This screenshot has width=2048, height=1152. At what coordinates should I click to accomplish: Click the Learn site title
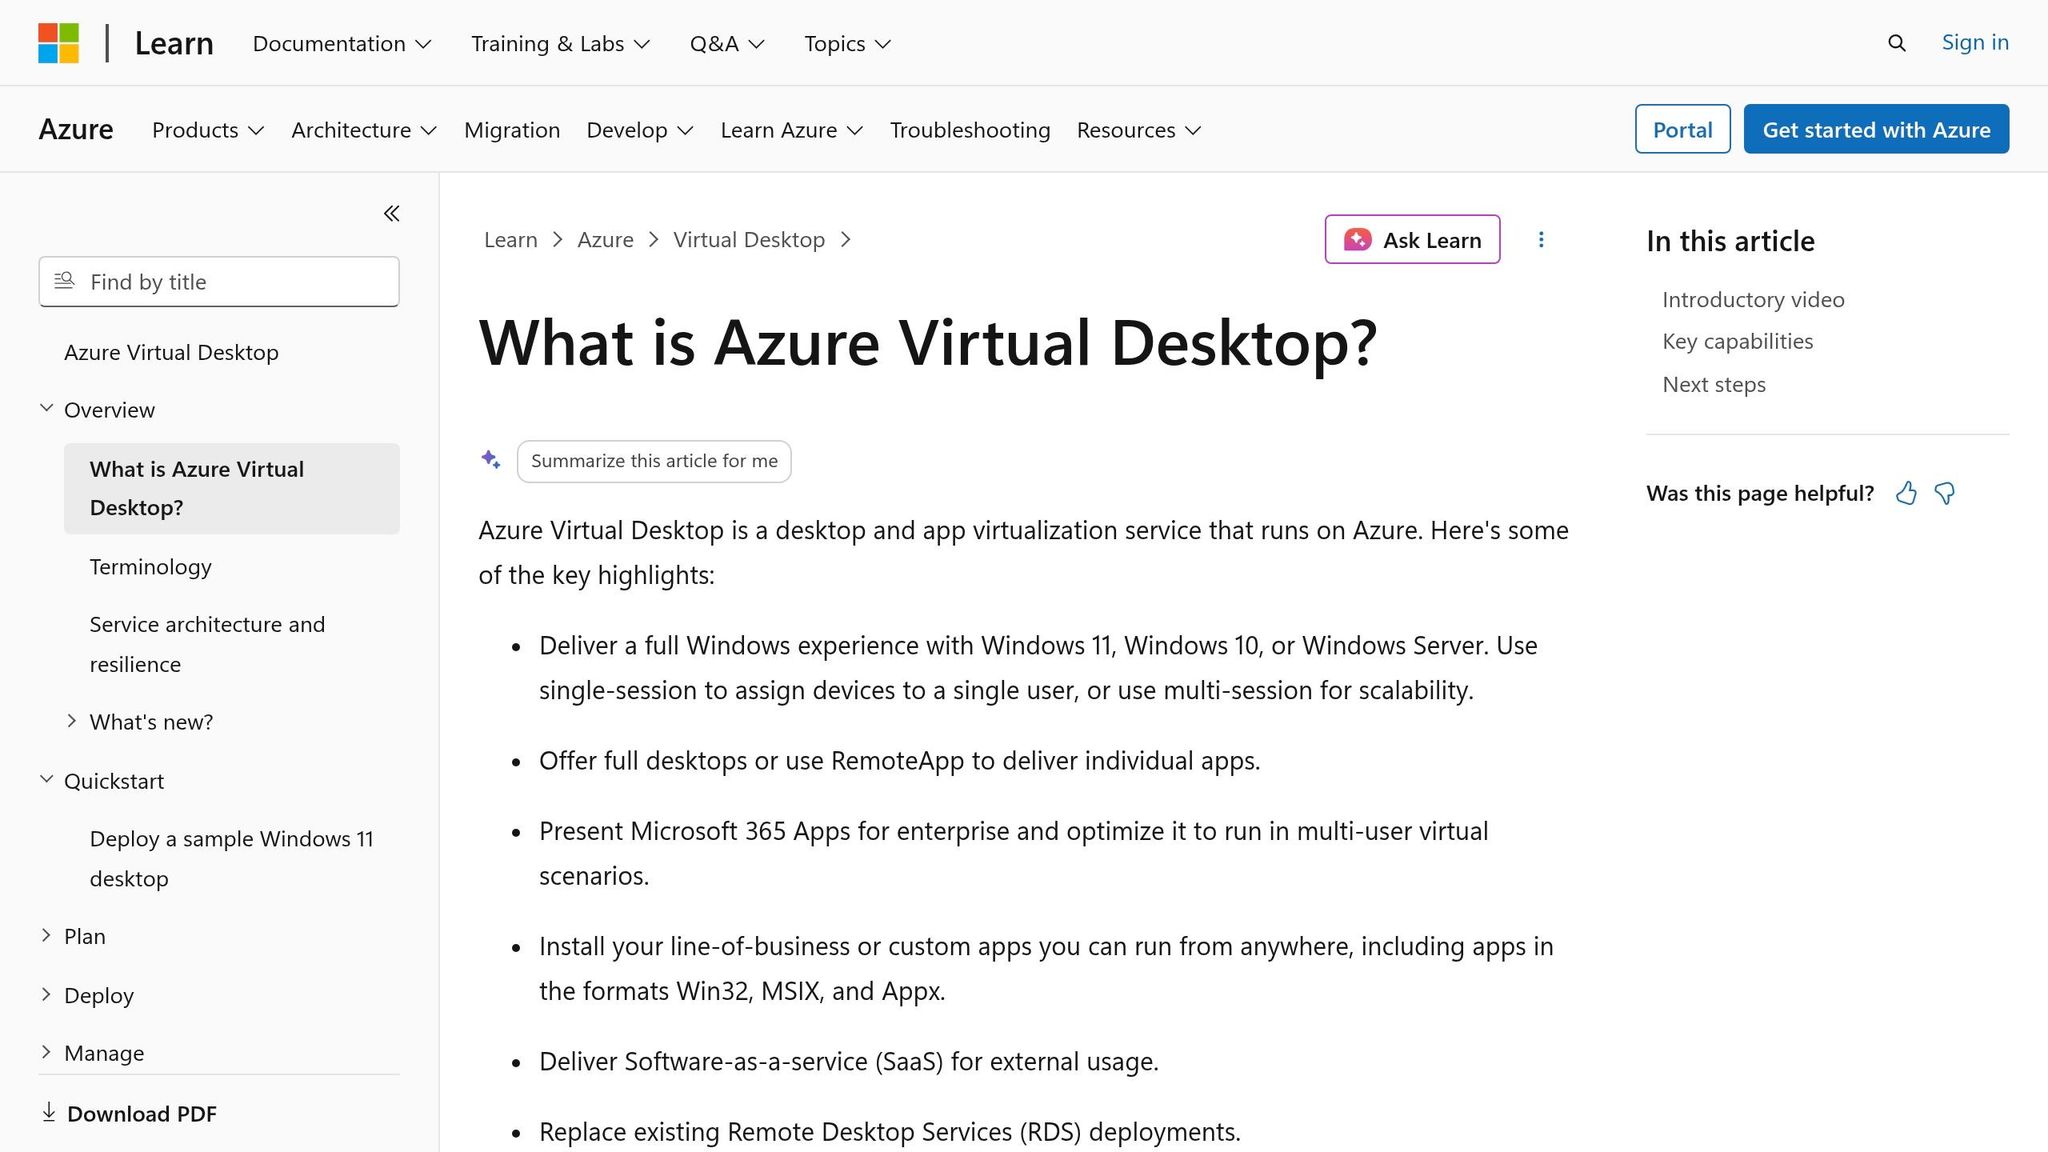[x=174, y=43]
